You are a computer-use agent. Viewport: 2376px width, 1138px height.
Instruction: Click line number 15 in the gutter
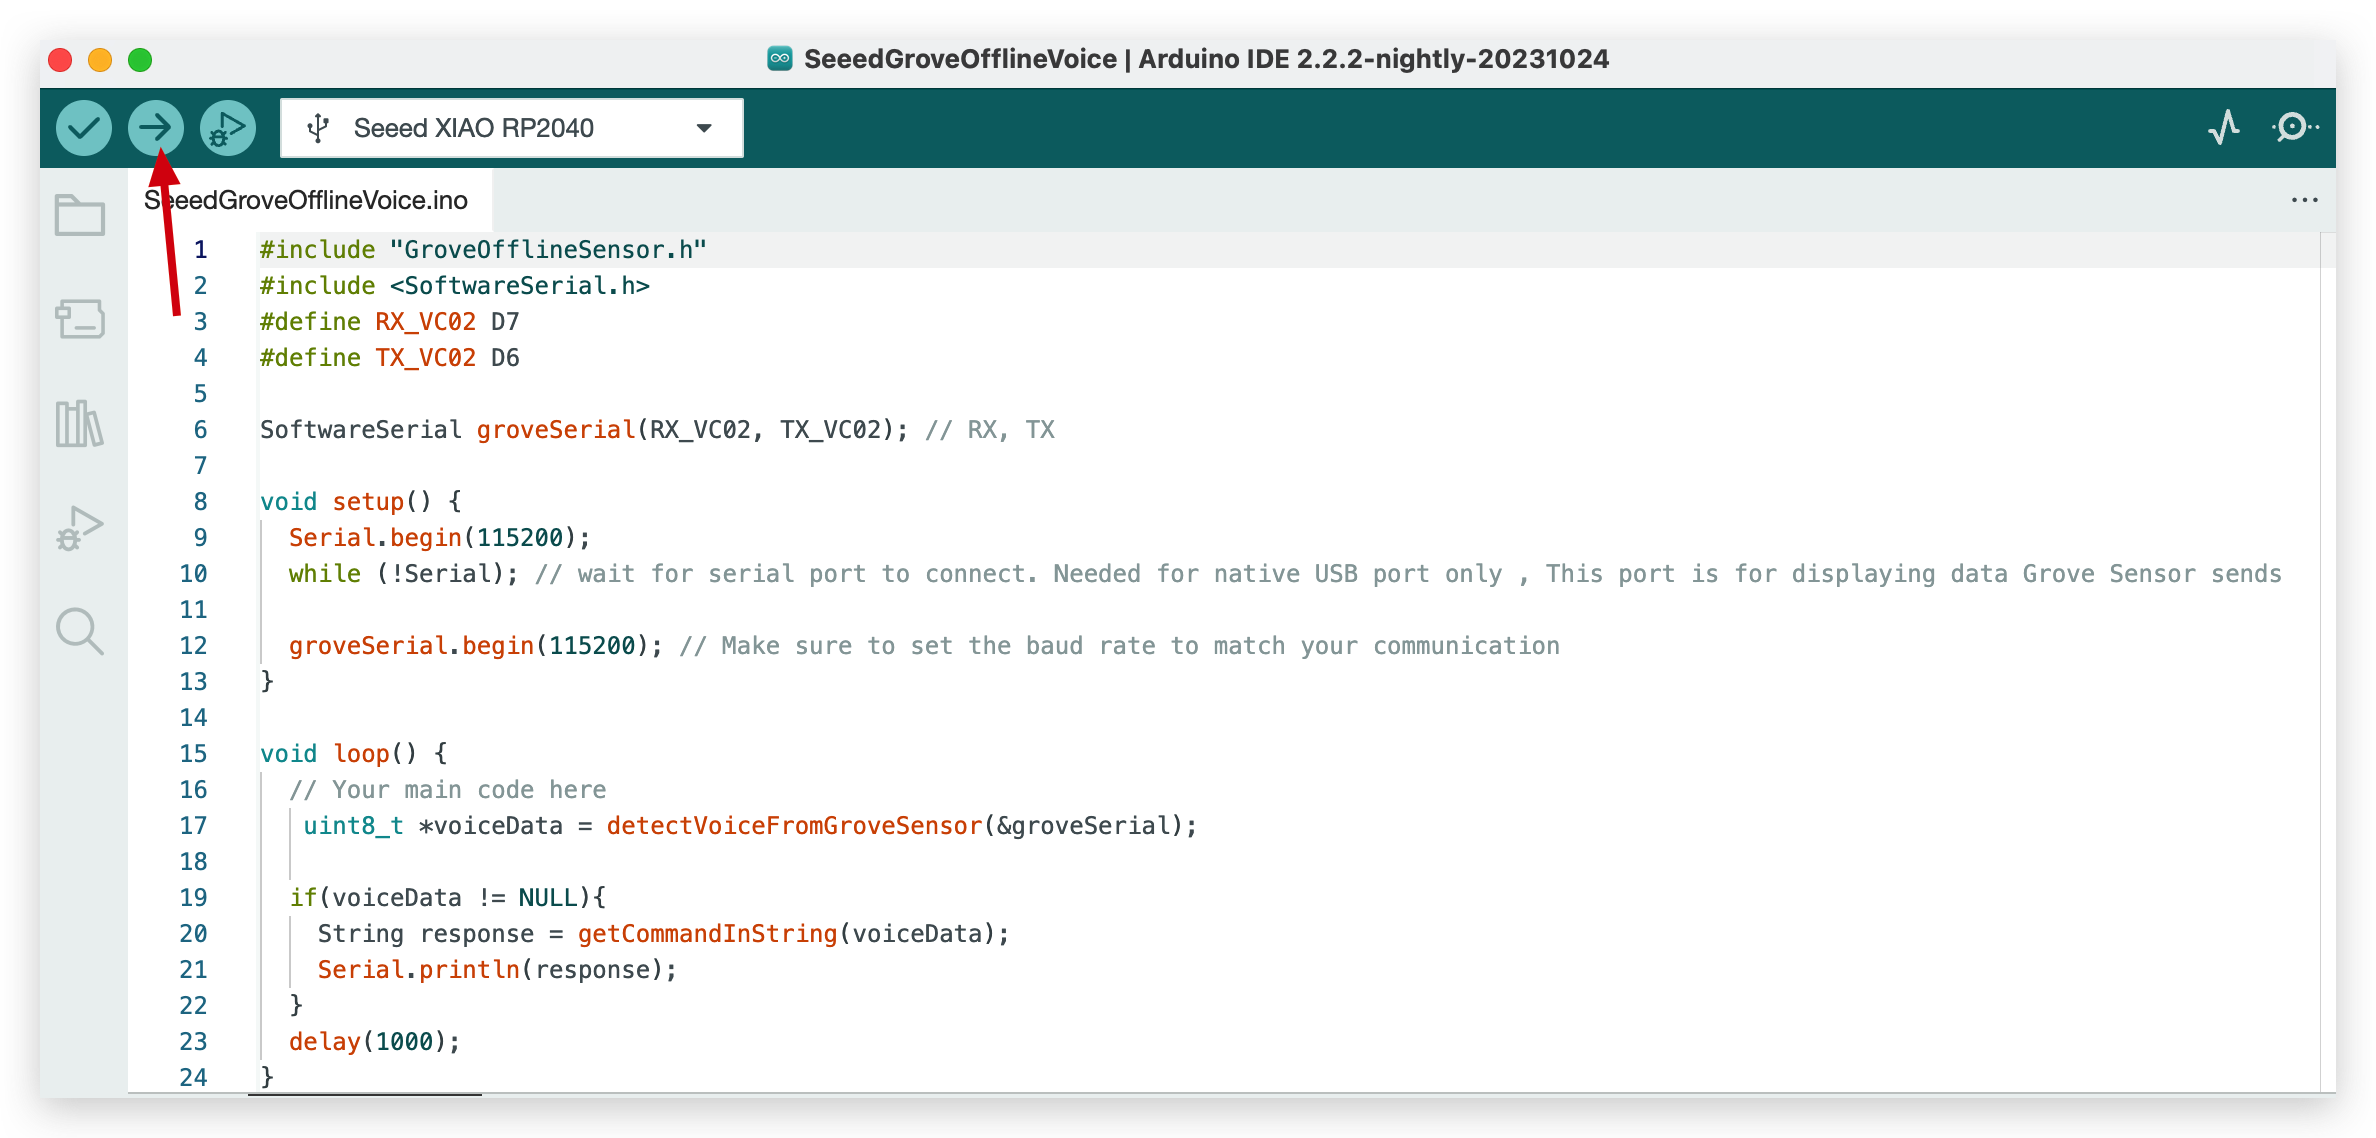click(x=194, y=754)
